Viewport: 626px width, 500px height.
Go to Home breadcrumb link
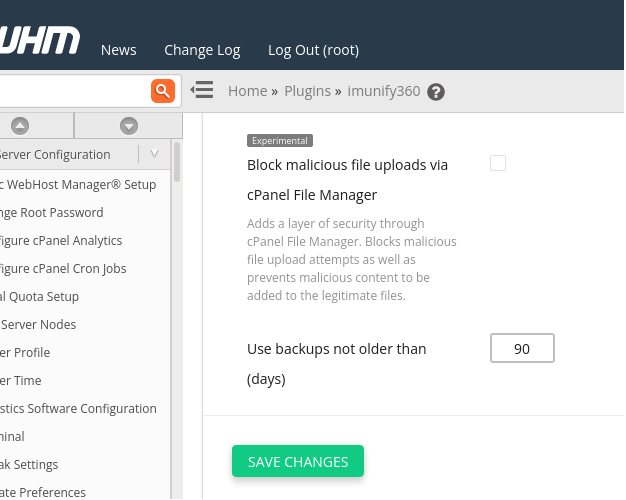click(x=247, y=91)
